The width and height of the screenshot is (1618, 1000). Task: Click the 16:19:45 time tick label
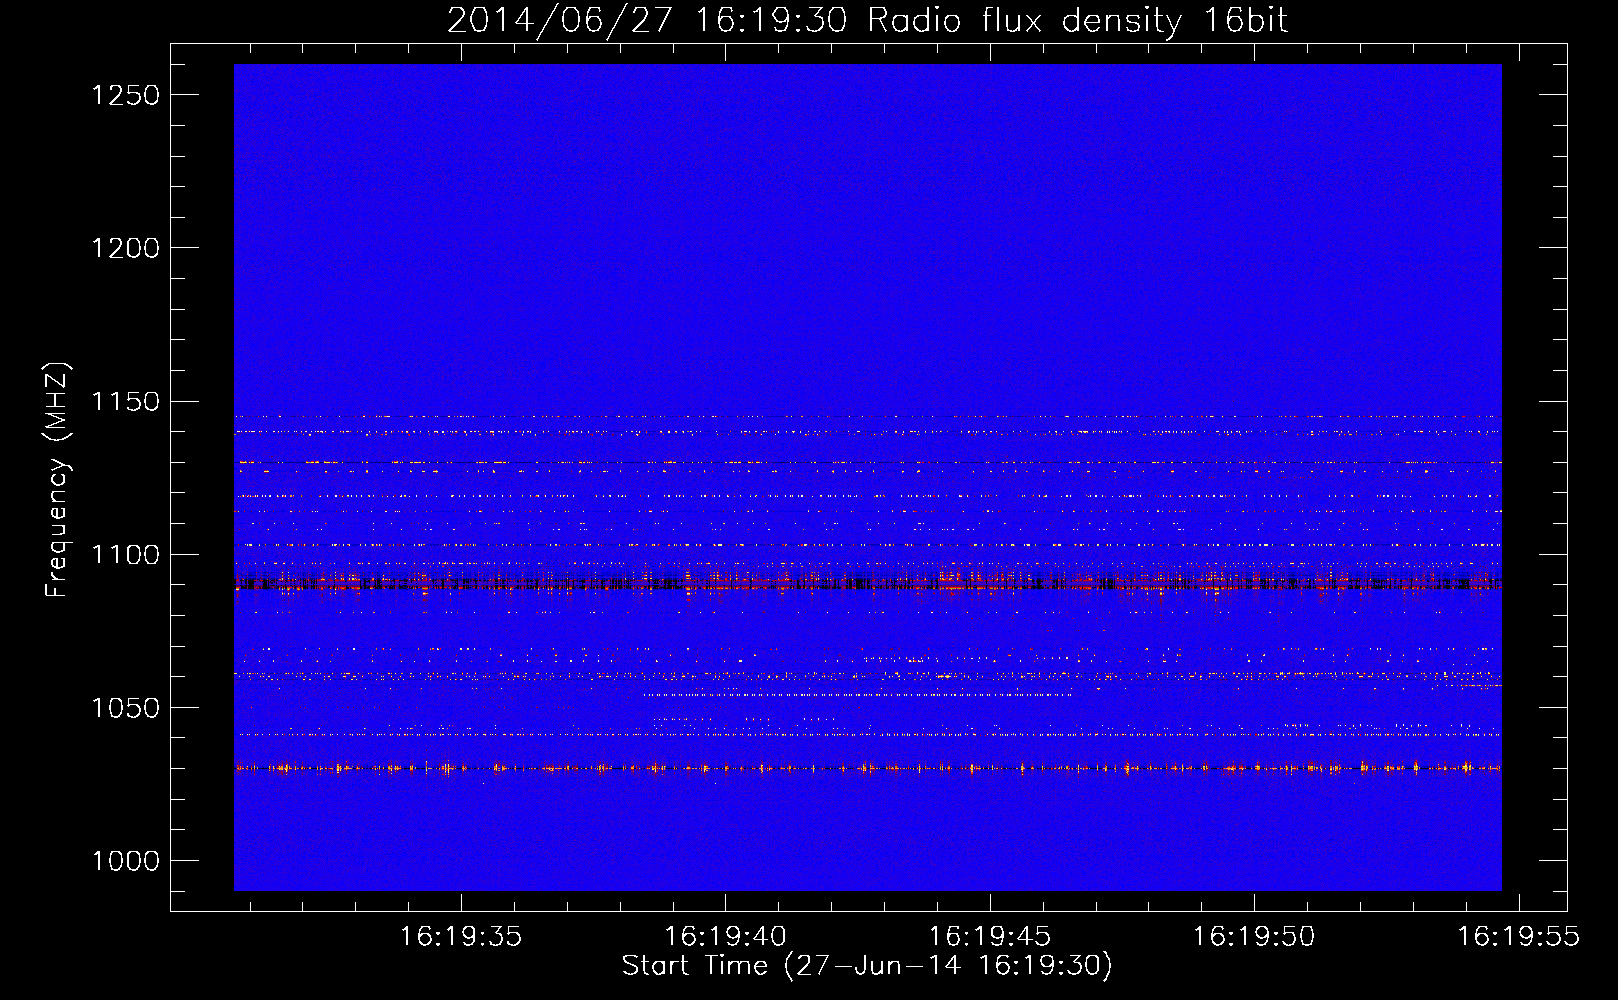coord(990,937)
